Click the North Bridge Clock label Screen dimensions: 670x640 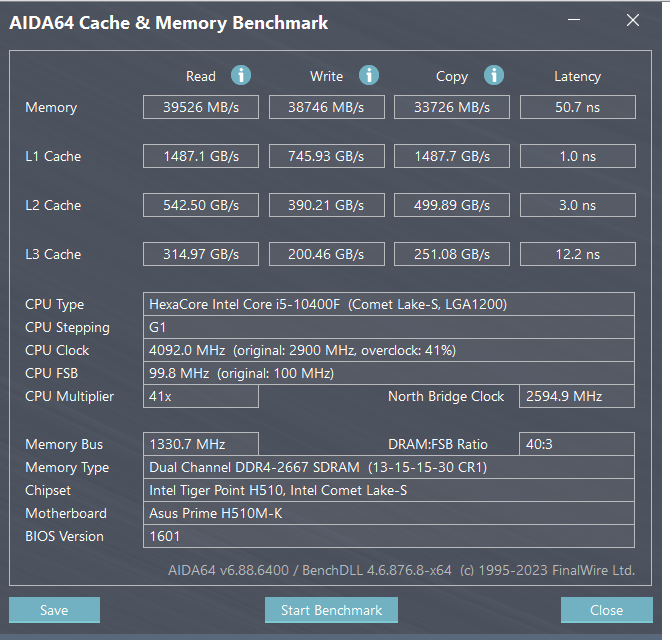pos(446,397)
